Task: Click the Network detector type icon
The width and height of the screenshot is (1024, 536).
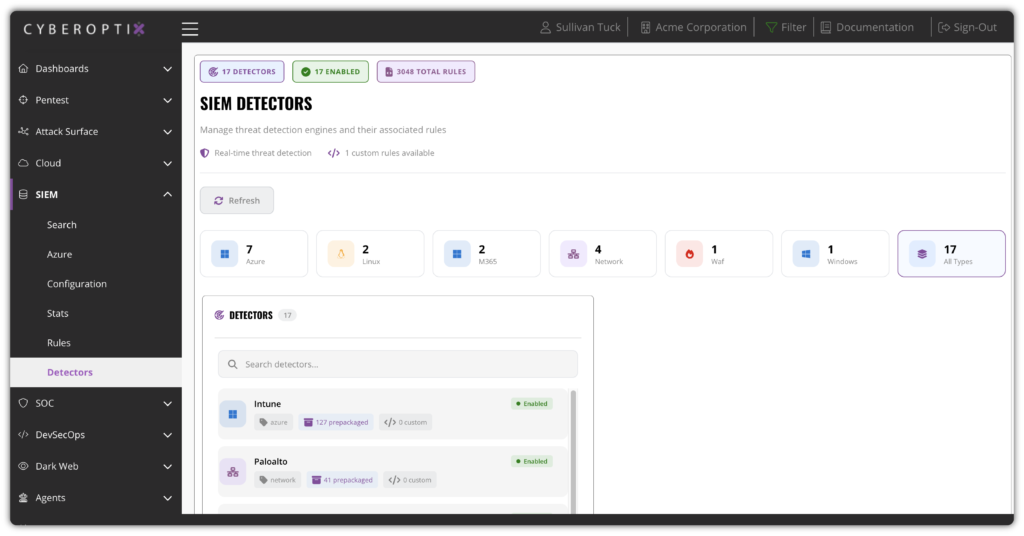Action: click(x=574, y=254)
